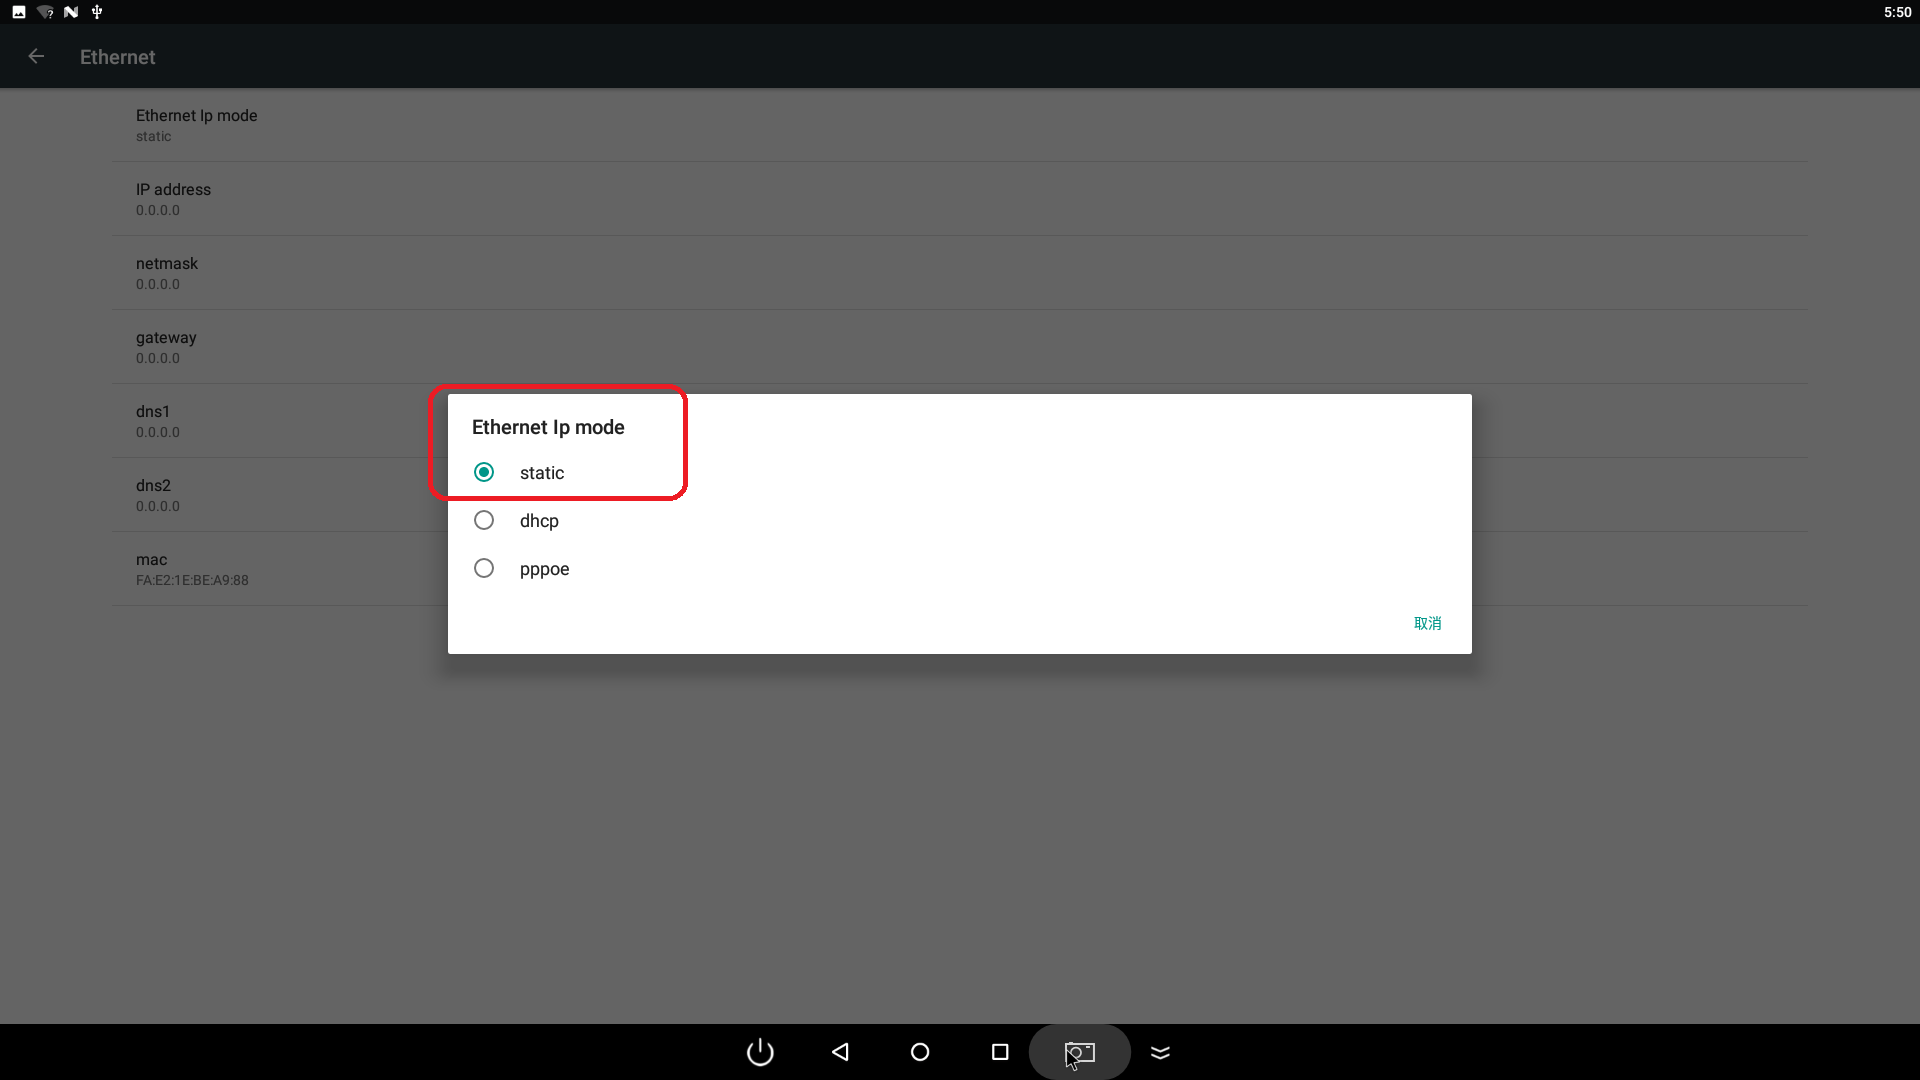Select the static radio button

tap(484, 472)
